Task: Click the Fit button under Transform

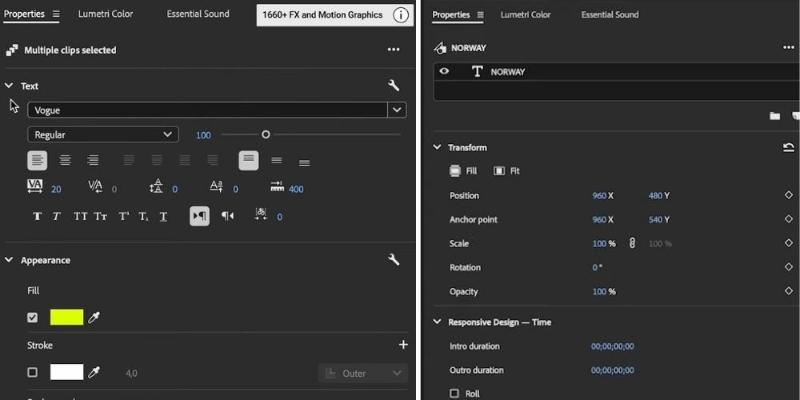Action: coord(507,171)
